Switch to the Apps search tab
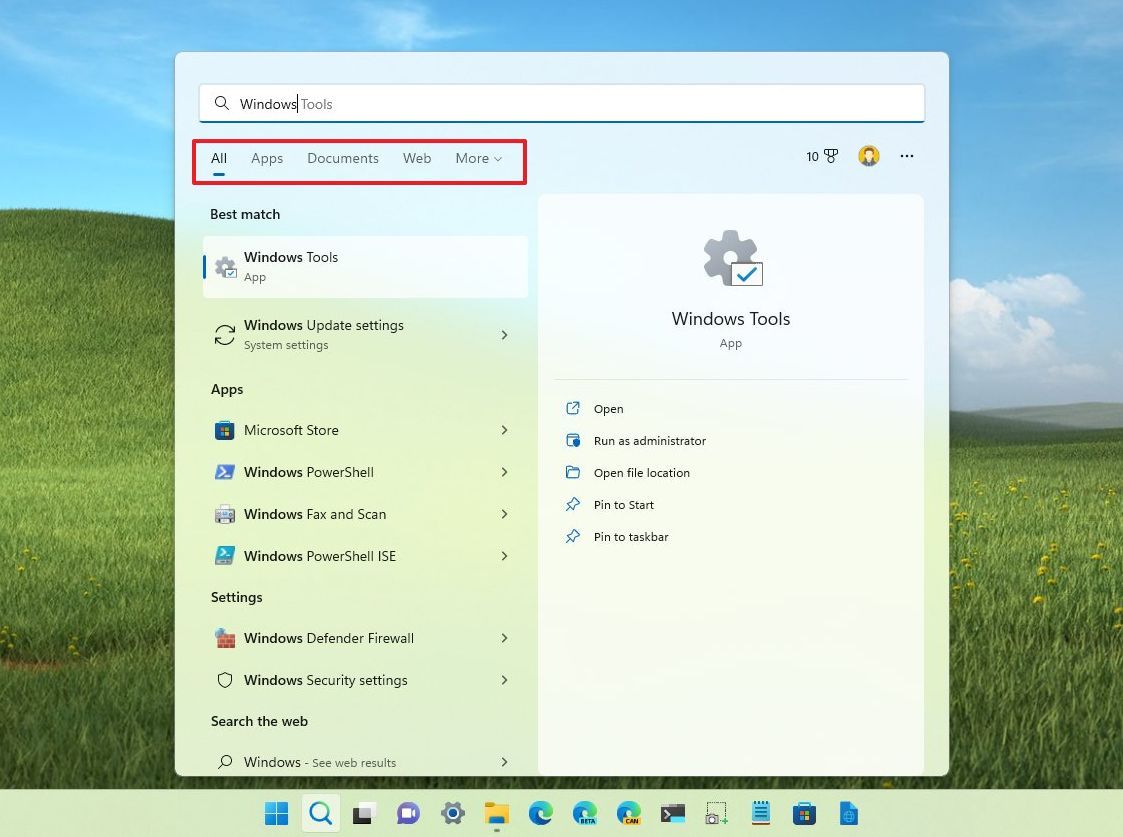The width and height of the screenshot is (1123, 837). (267, 158)
